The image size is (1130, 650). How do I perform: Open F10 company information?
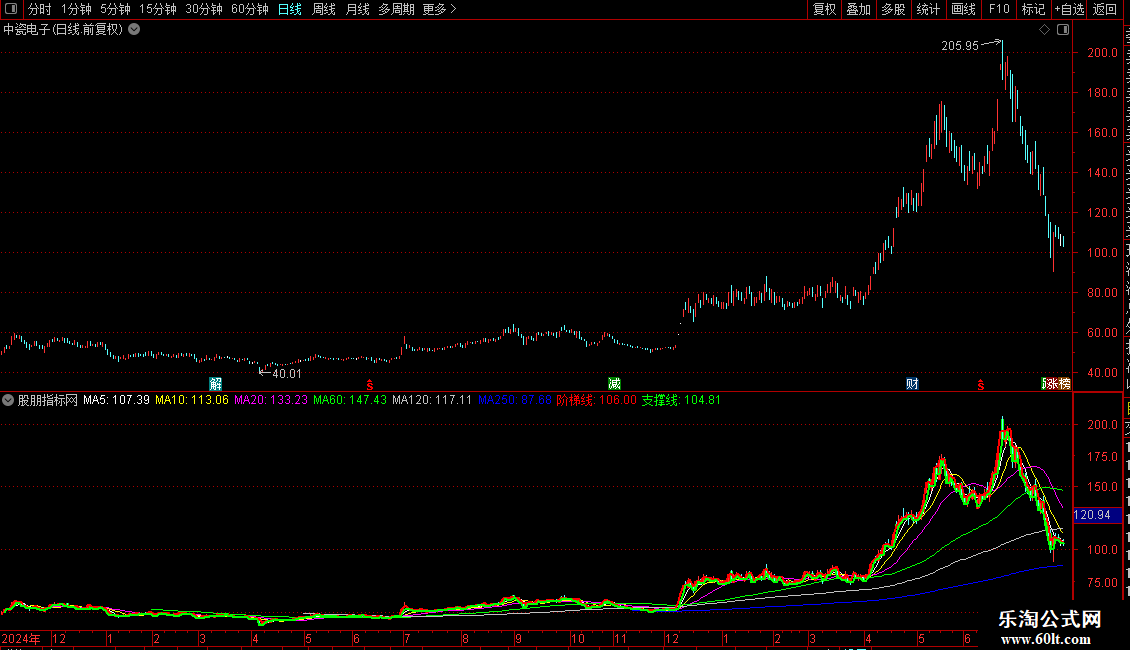click(x=999, y=9)
